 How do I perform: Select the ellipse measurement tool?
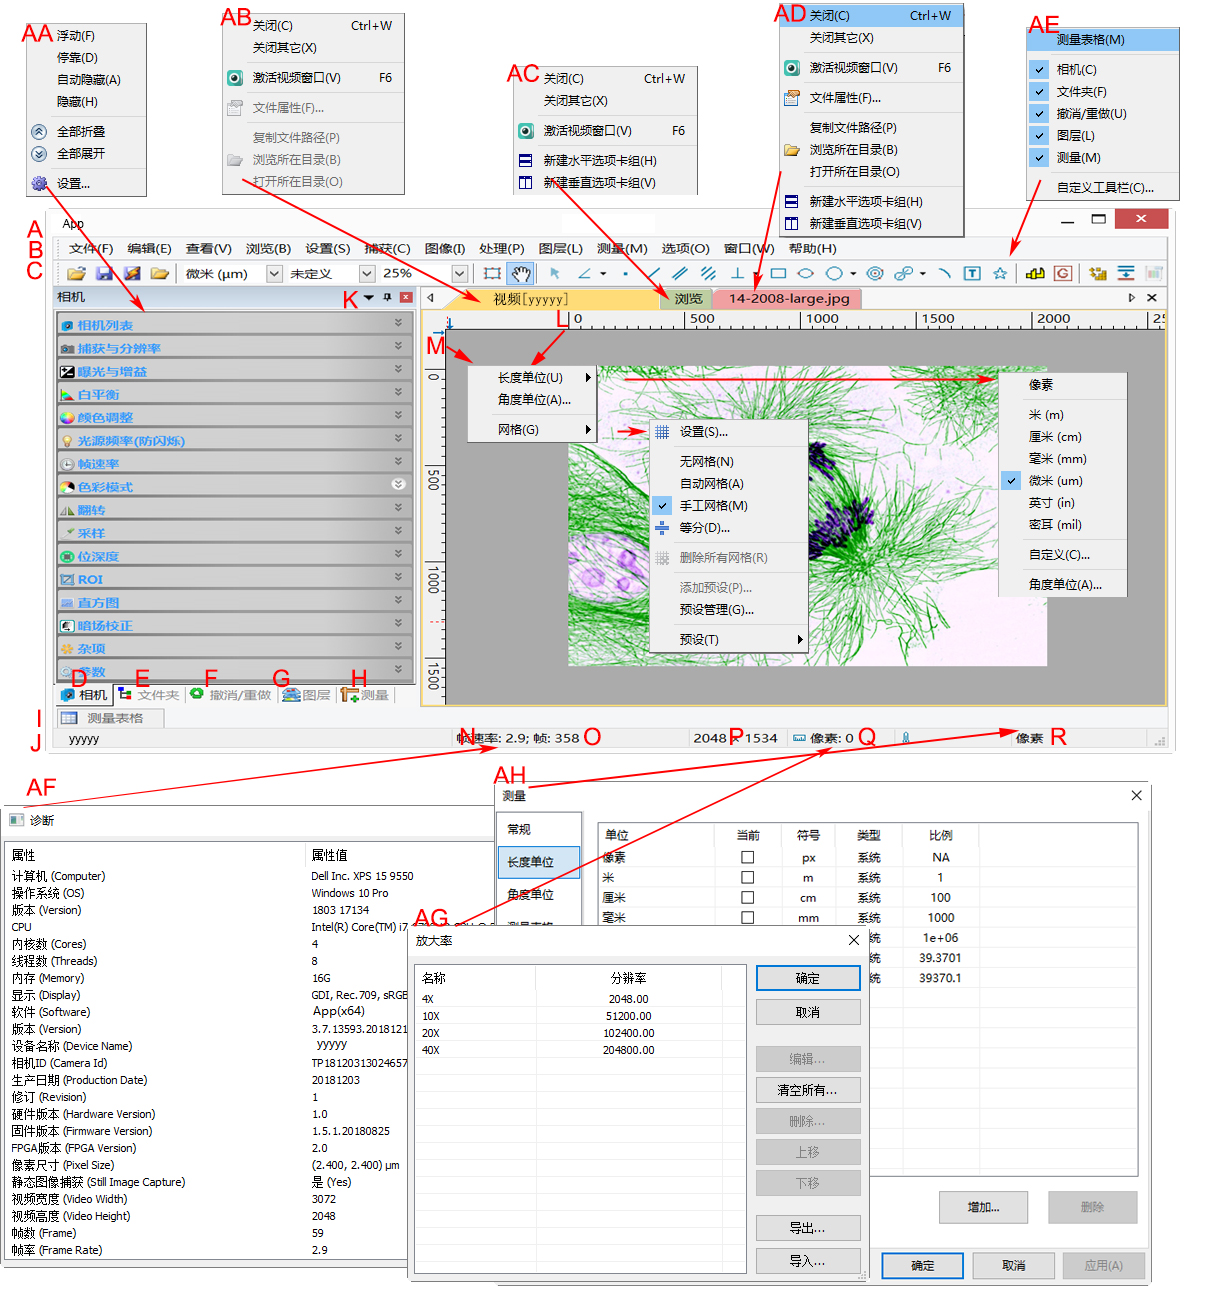805,273
